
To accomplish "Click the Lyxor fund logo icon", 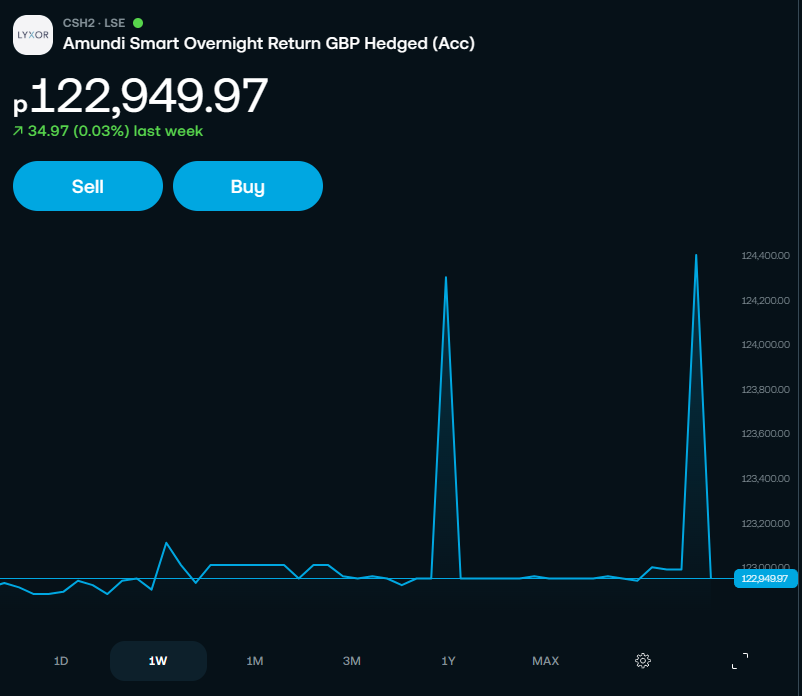I will point(33,35).
